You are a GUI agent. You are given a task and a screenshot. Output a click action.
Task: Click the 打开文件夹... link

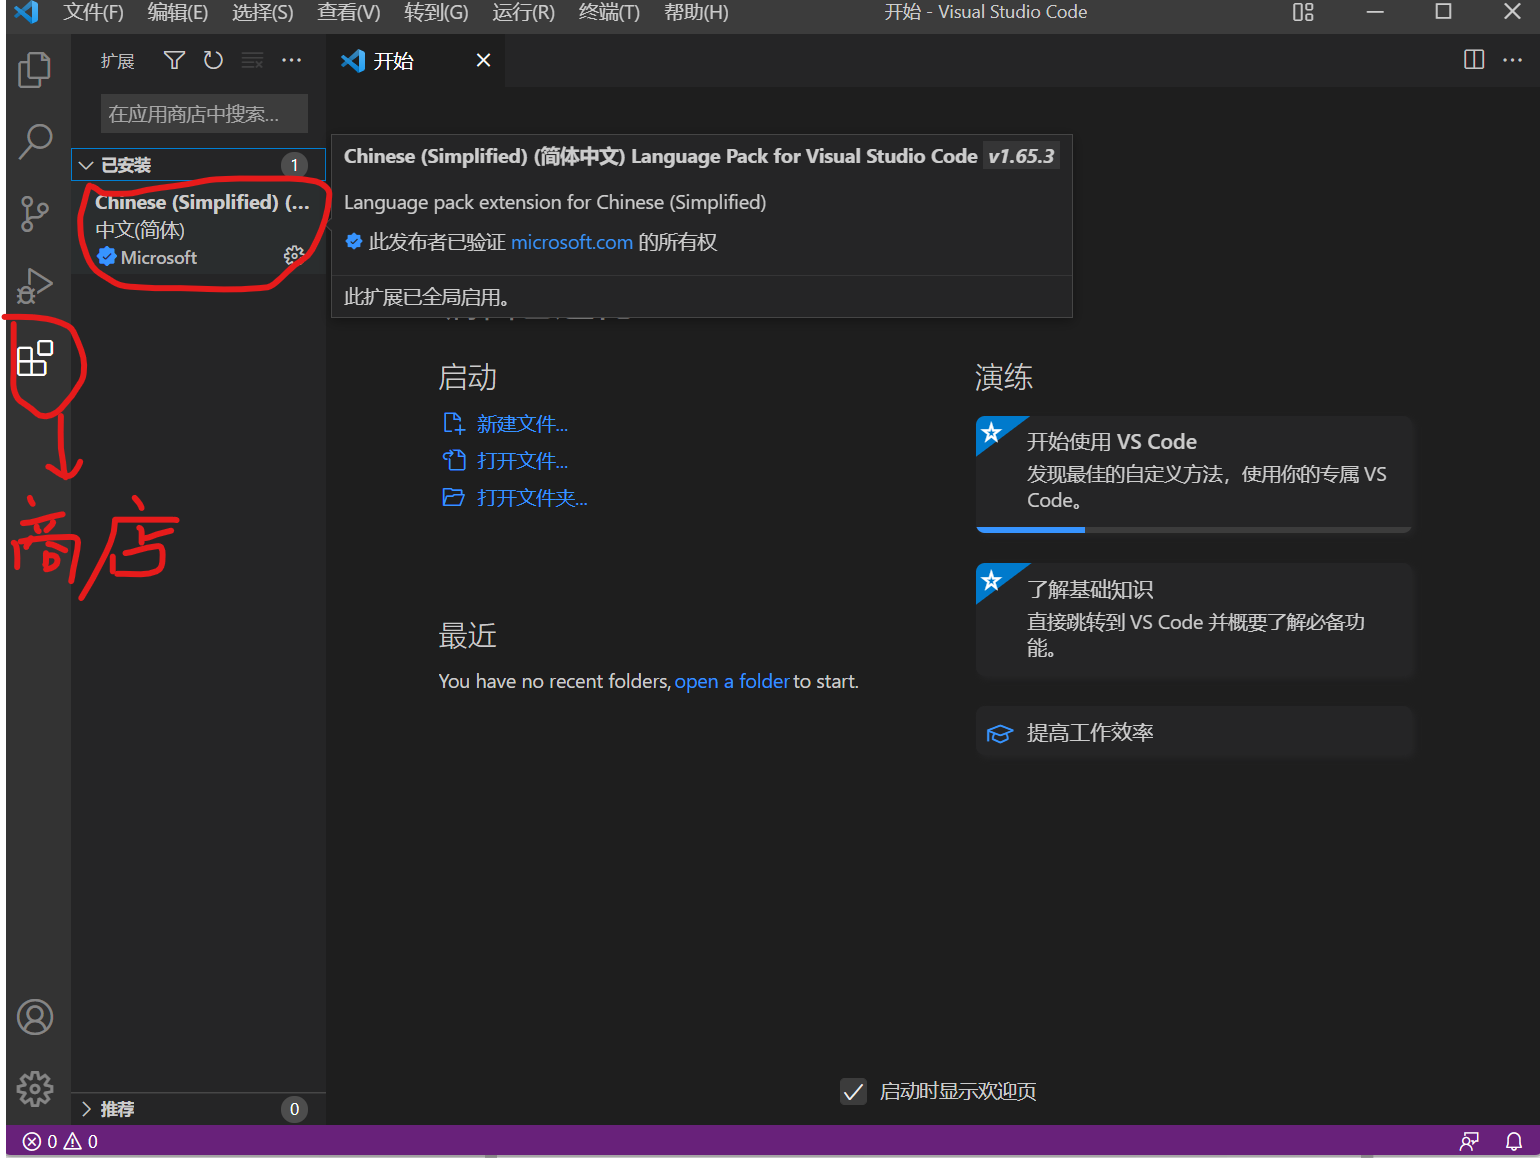coord(531,498)
